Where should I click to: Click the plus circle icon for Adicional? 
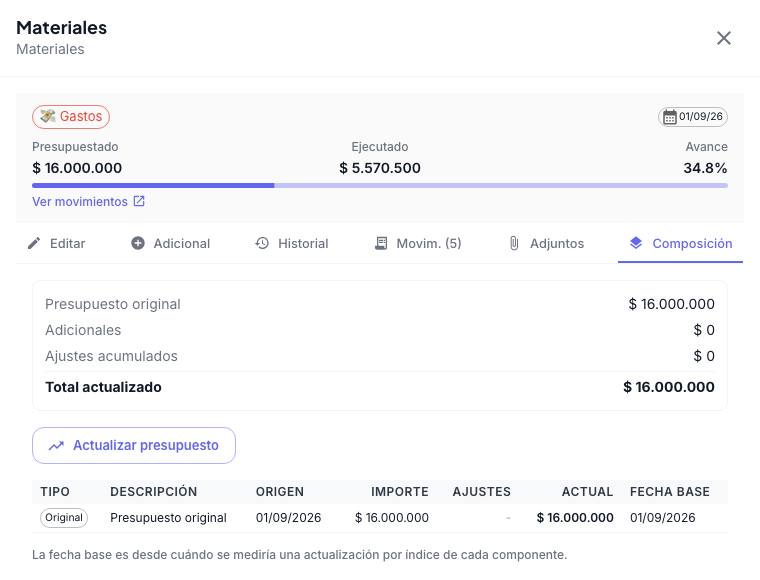click(138, 243)
